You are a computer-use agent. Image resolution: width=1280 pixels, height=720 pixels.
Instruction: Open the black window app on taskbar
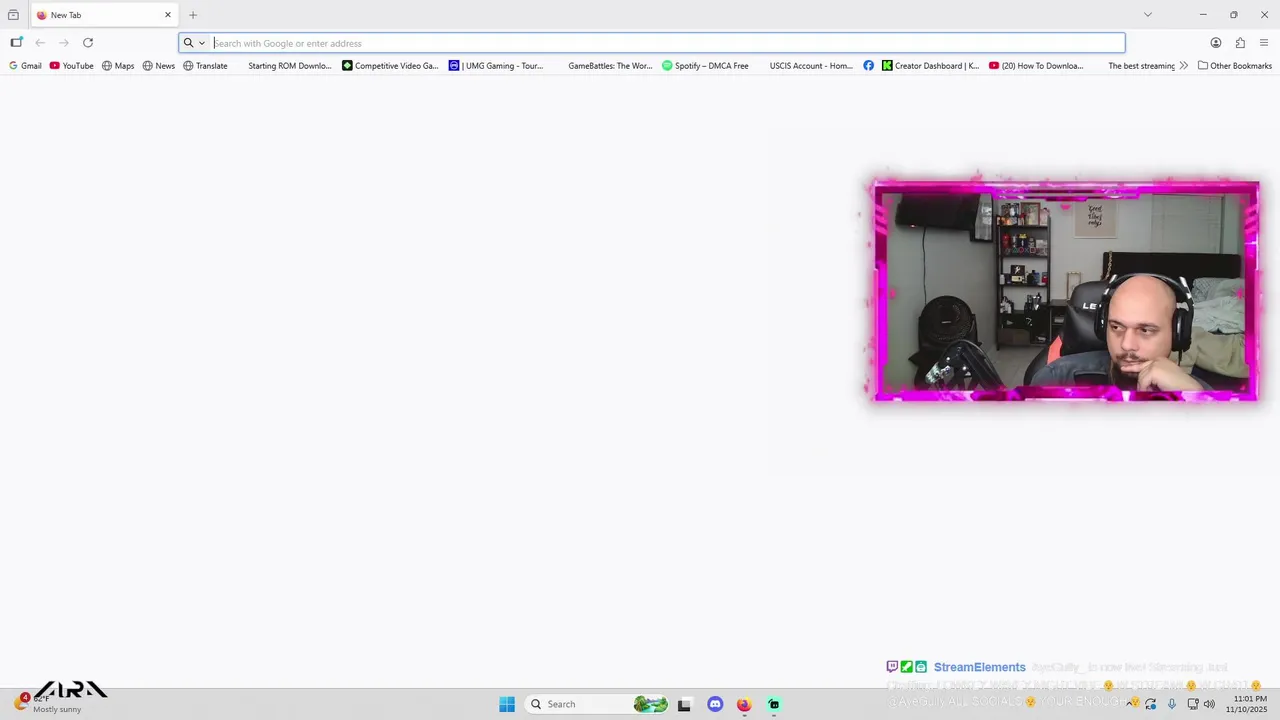[x=684, y=704]
